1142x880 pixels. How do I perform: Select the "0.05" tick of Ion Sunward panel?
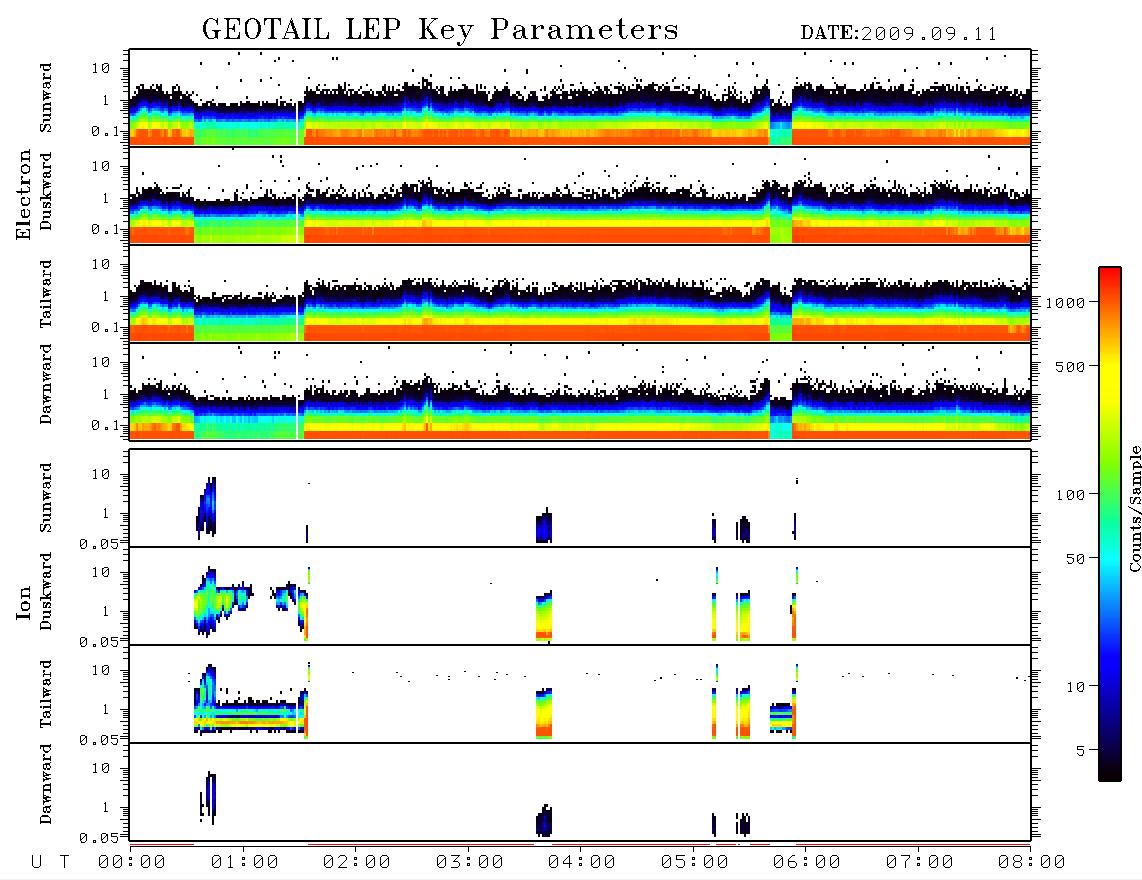99,543
